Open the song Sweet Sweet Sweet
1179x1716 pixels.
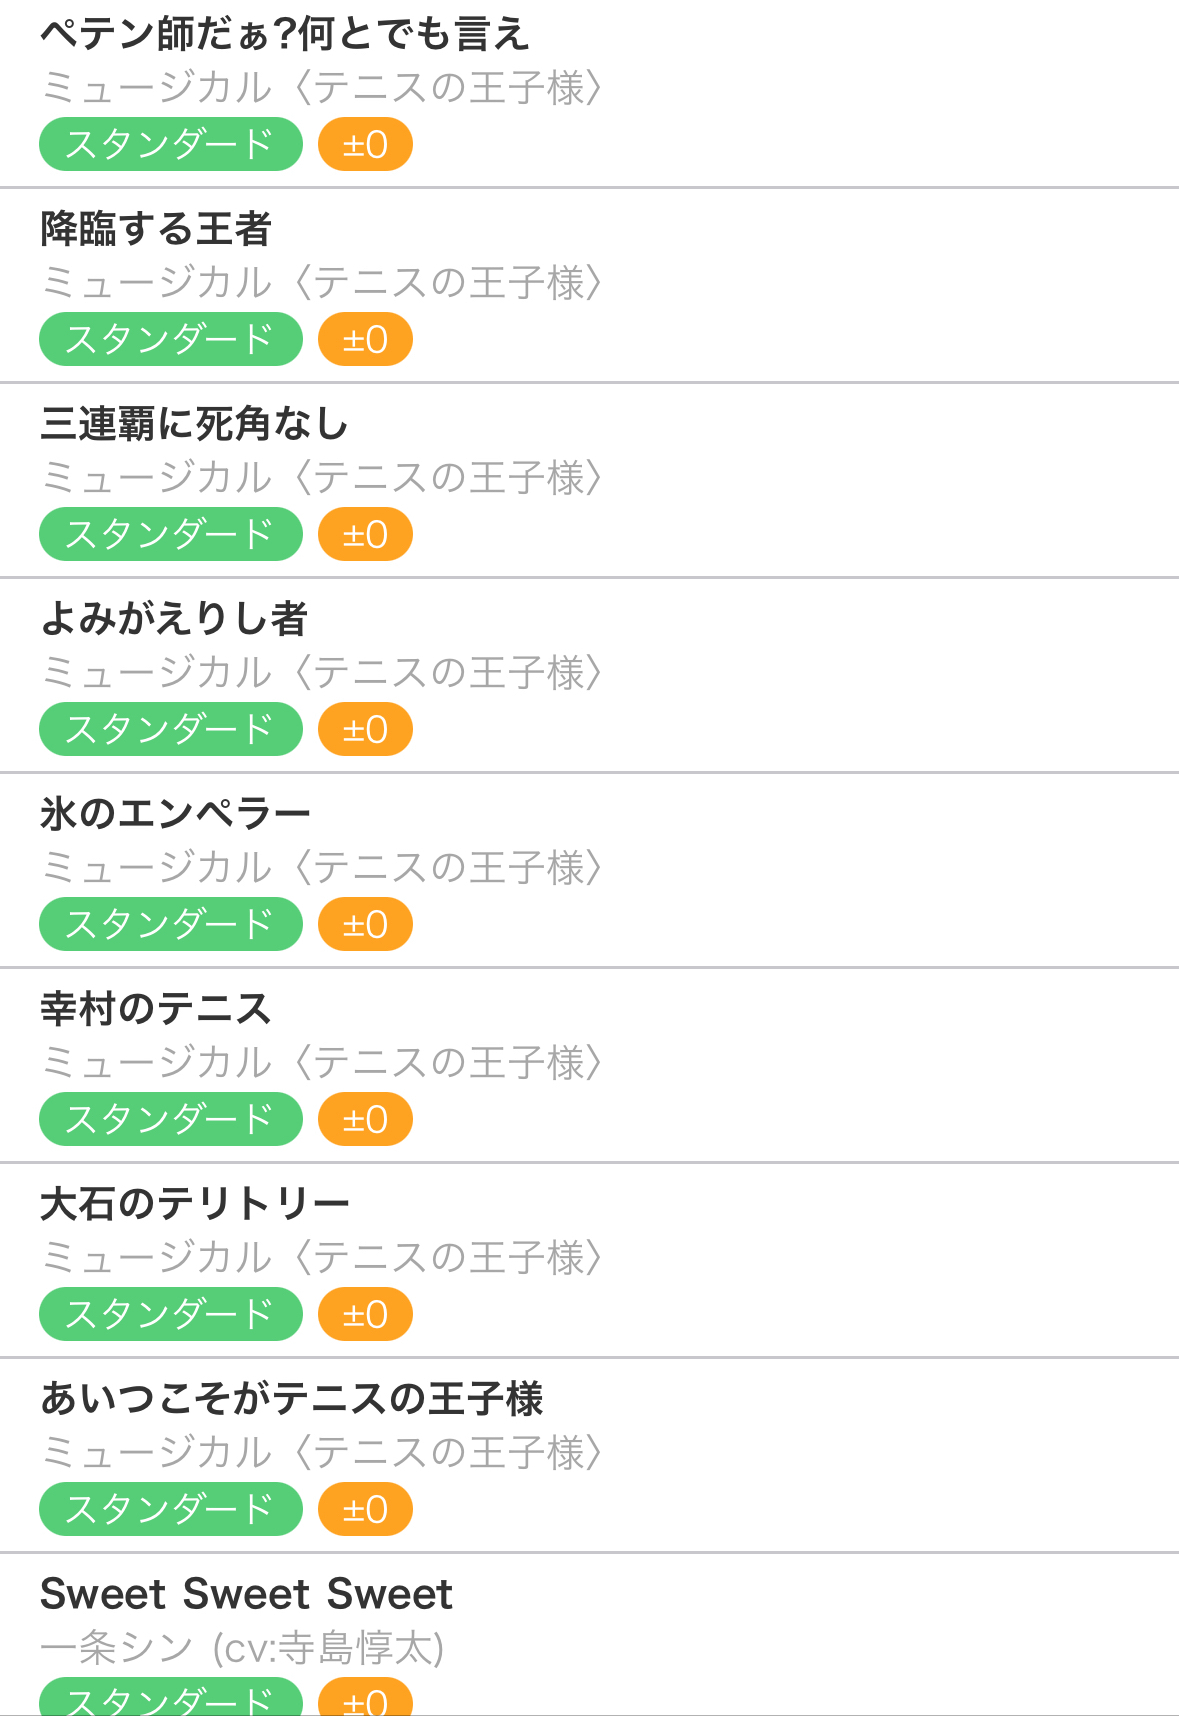click(x=246, y=1594)
